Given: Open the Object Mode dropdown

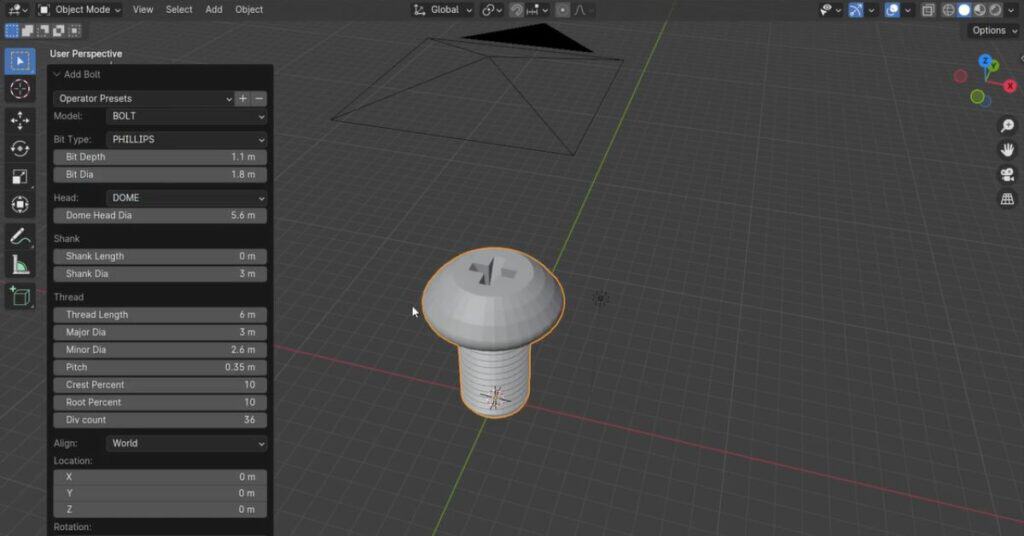Looking at the screenshot, I should 78,10.
